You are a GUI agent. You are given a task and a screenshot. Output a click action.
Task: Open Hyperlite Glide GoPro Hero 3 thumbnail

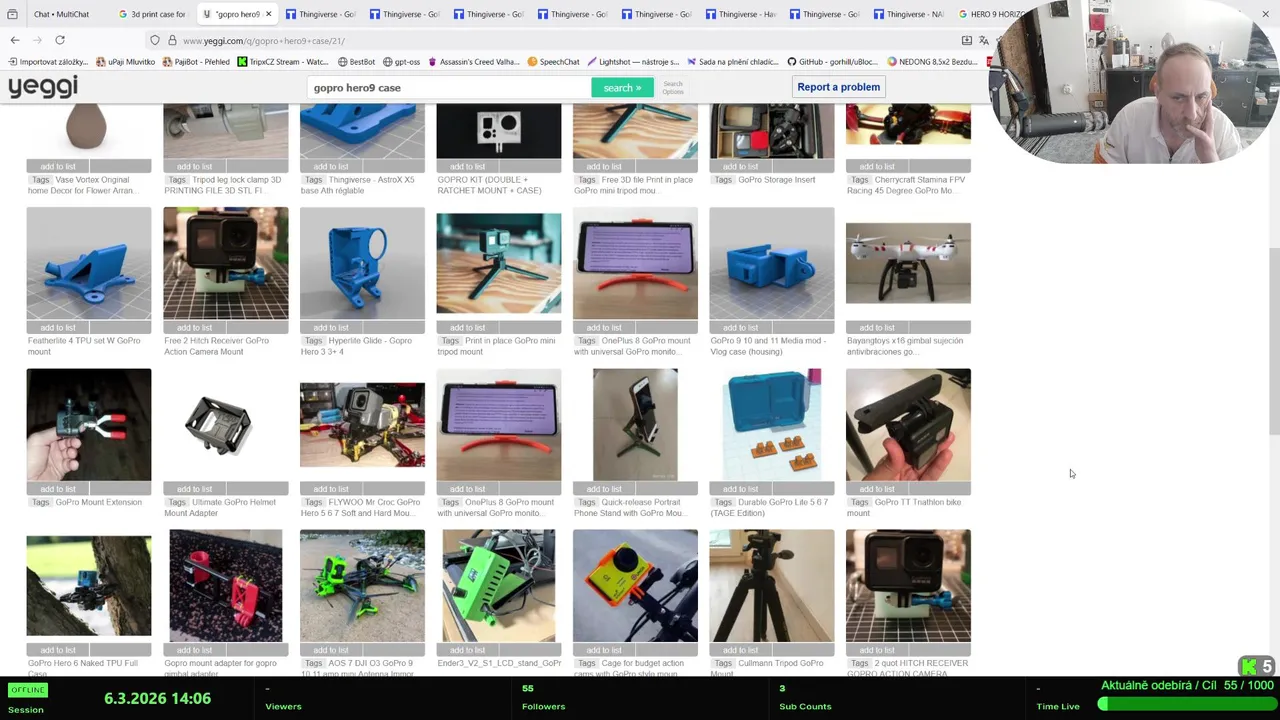point(362,264)
